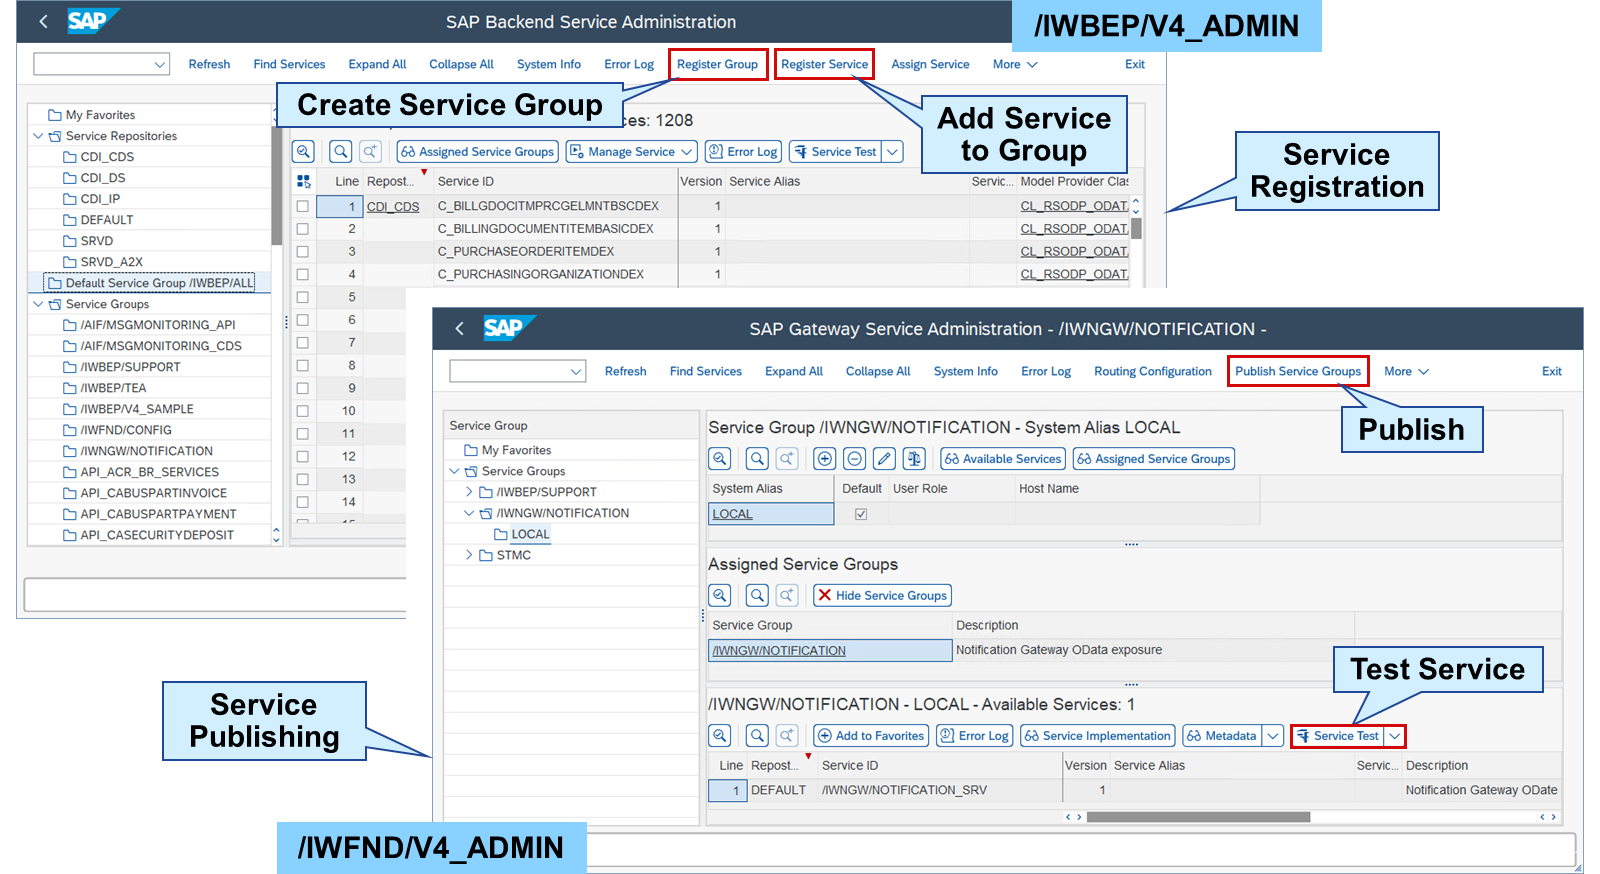Click Find Next icon in Available Services toolbar
This screenshot has height=874, width=1600.
[787, 735]
